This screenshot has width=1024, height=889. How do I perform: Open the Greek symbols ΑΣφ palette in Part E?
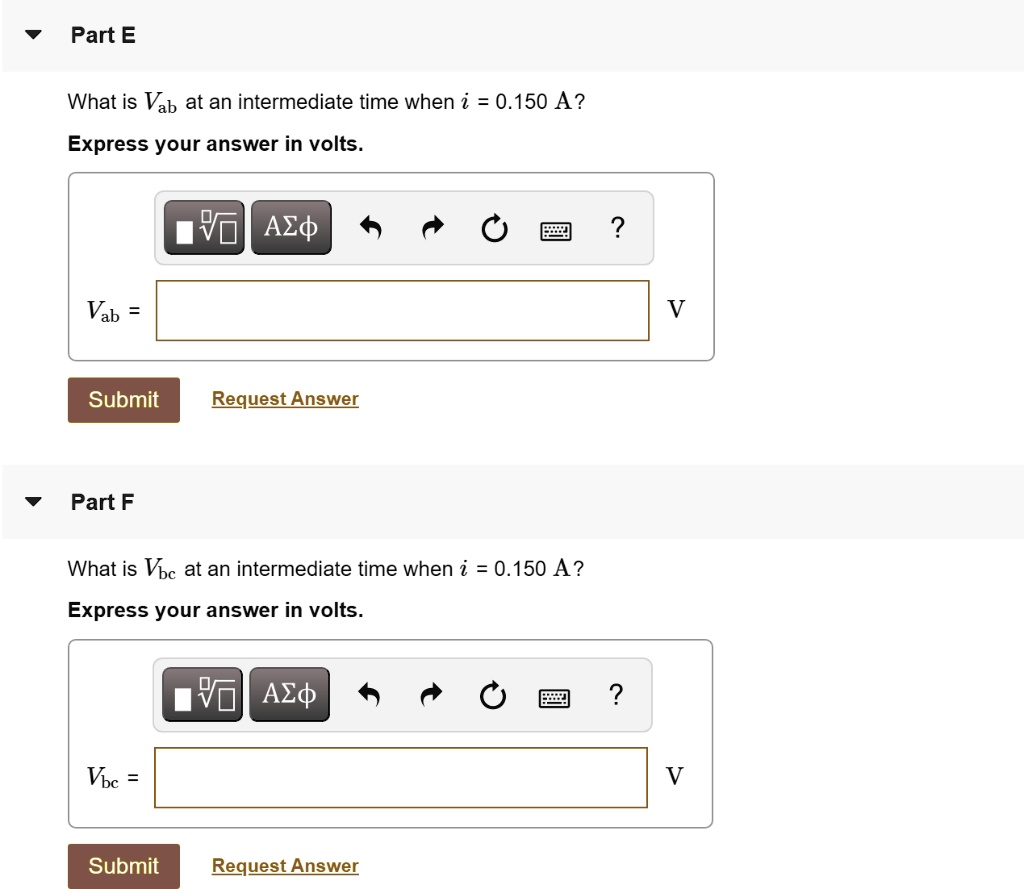pos(290,227)
